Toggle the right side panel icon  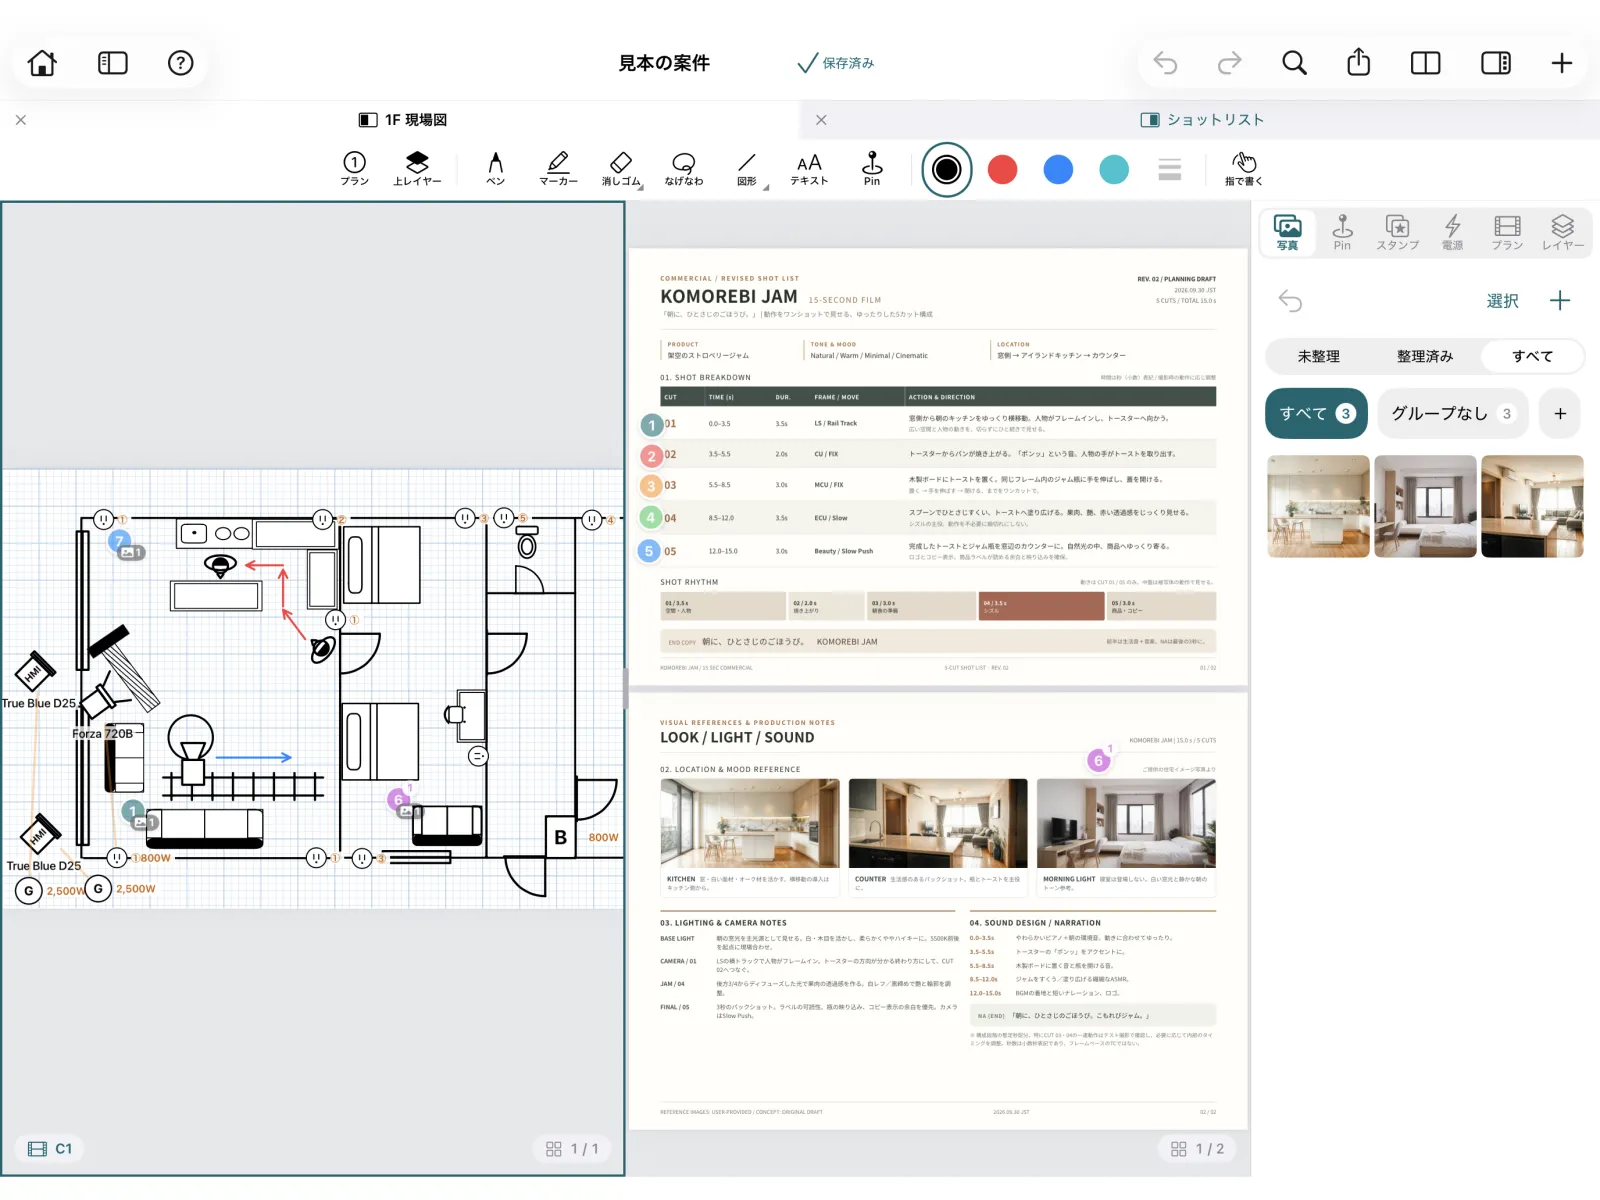(1496, 63)
